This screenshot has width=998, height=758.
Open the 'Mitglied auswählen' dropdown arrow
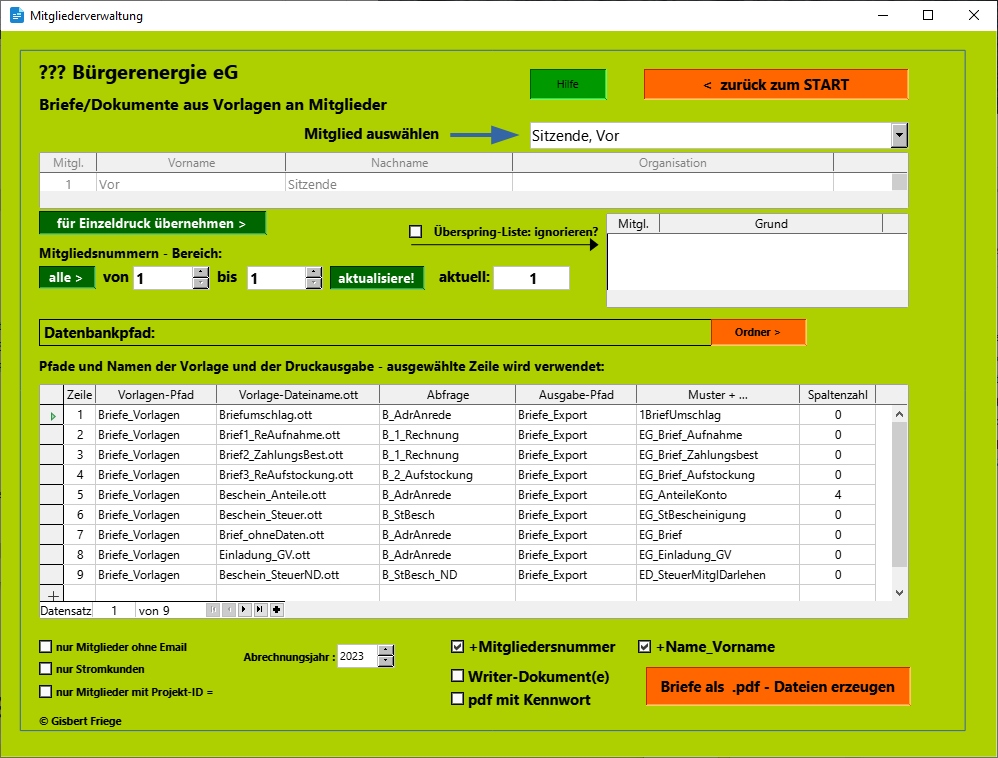tap(899, 136)
